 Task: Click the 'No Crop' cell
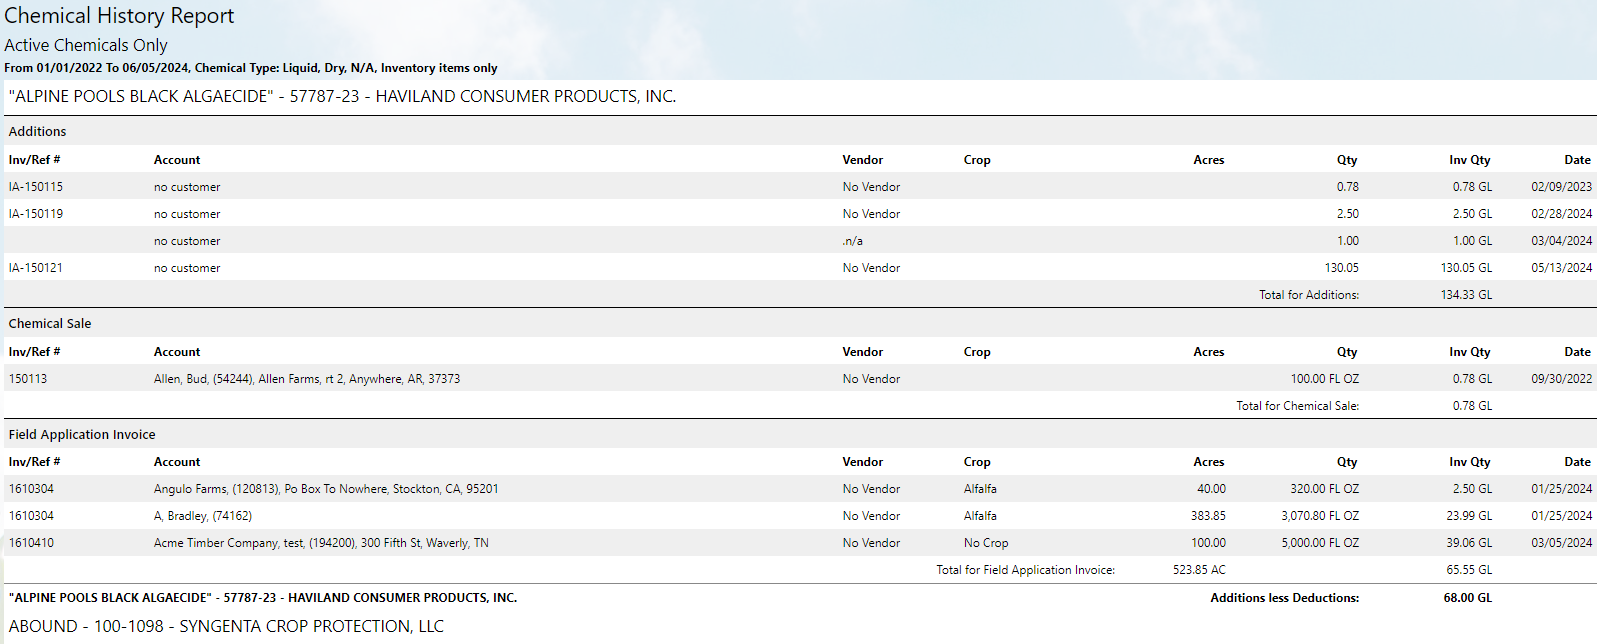(x=986, y=543)
